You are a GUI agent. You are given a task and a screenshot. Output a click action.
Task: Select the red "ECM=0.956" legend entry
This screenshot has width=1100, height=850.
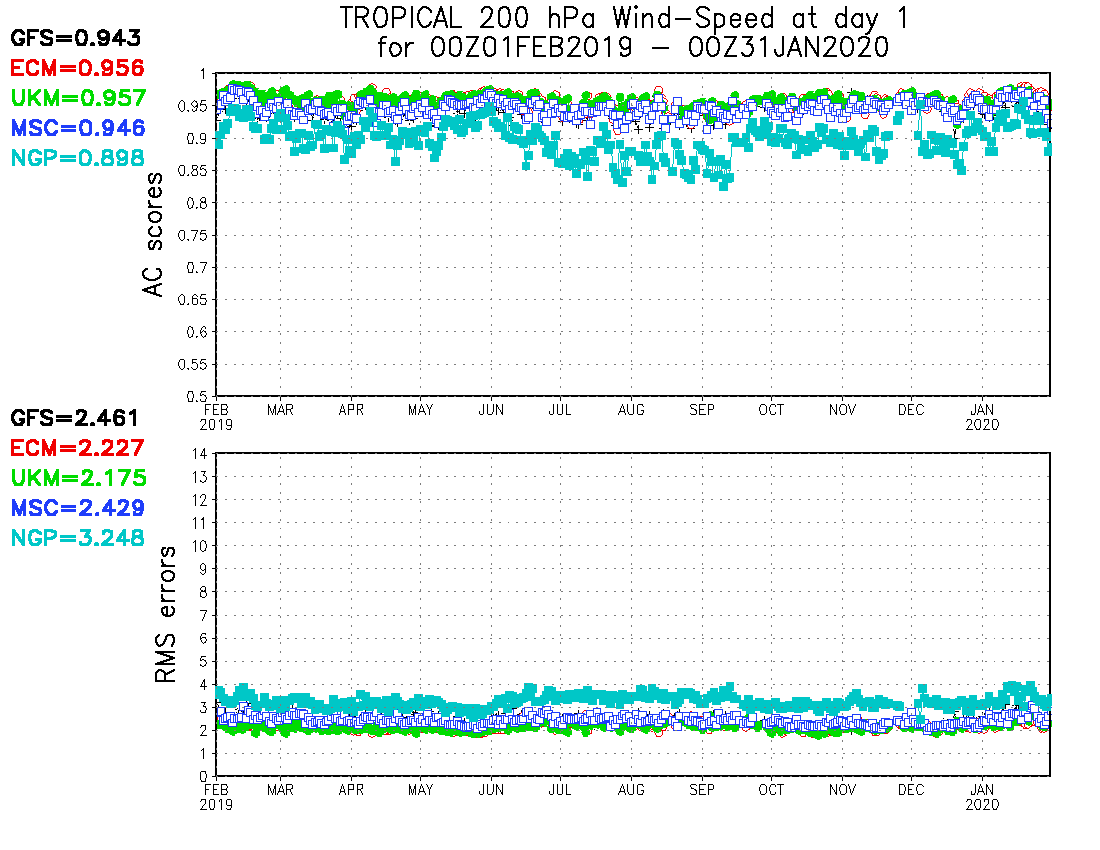coord(77,68)
